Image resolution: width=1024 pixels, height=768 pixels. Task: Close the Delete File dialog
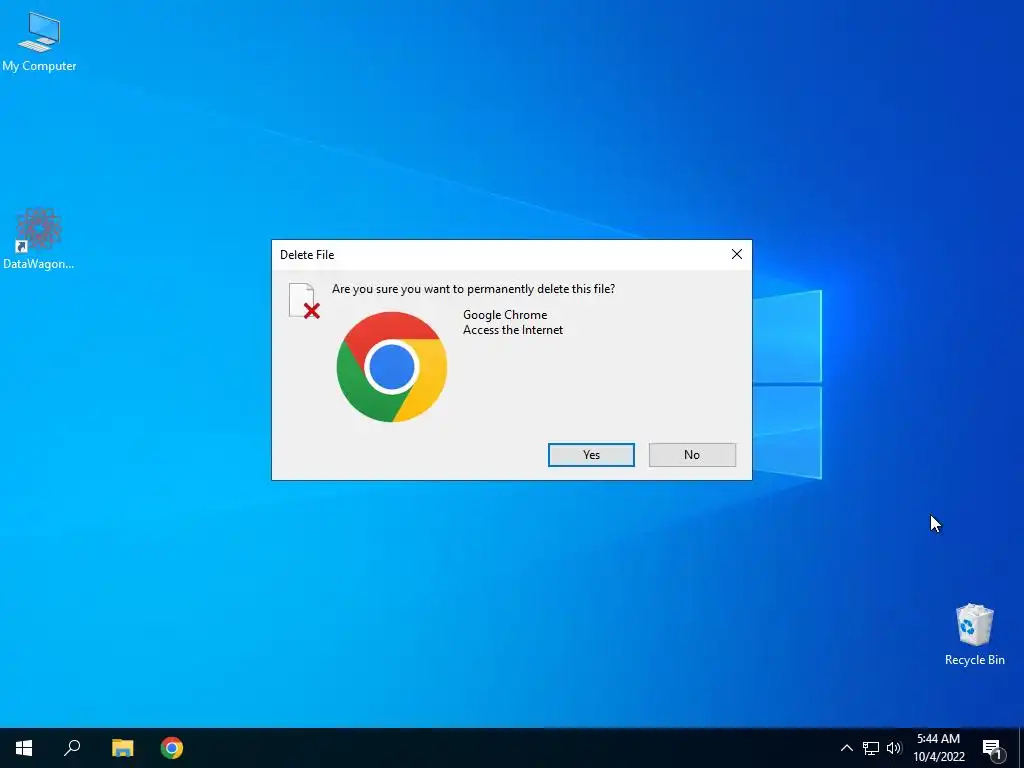click(x=737, y=254)
